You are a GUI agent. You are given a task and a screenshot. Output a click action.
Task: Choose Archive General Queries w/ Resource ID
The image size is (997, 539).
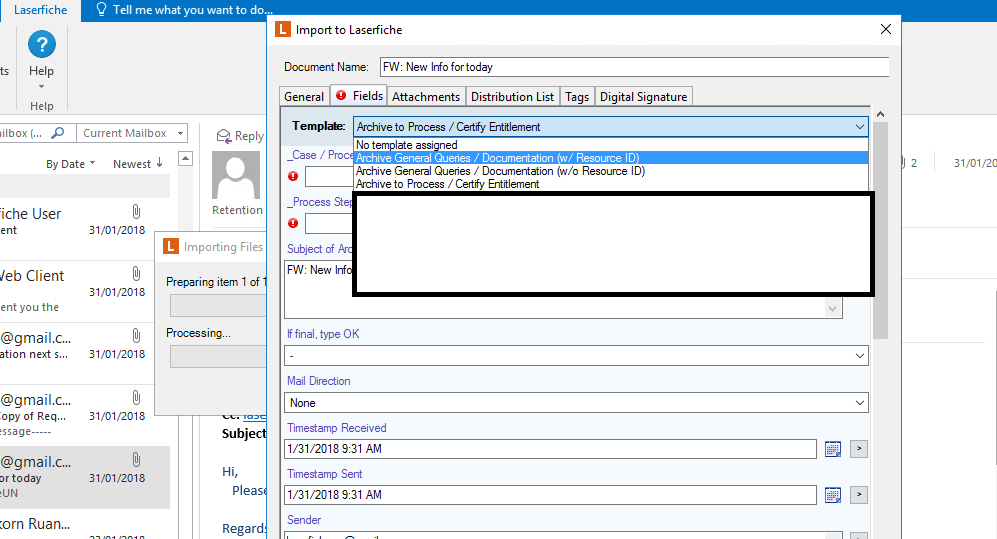tap(611, 158)
